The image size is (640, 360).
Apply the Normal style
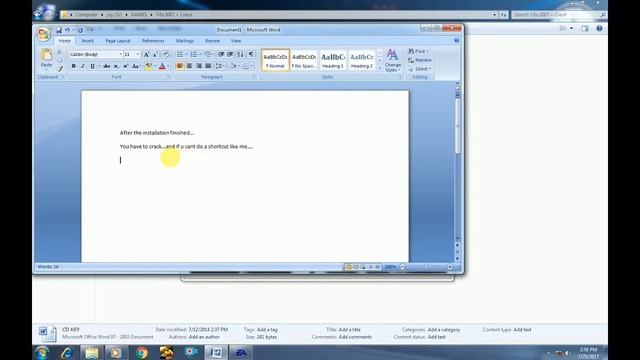(x=275, y=60)
